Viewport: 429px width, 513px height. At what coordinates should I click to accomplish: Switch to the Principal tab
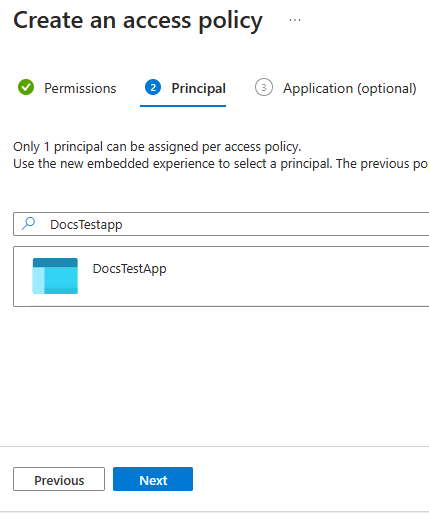[x=183, y=88]
